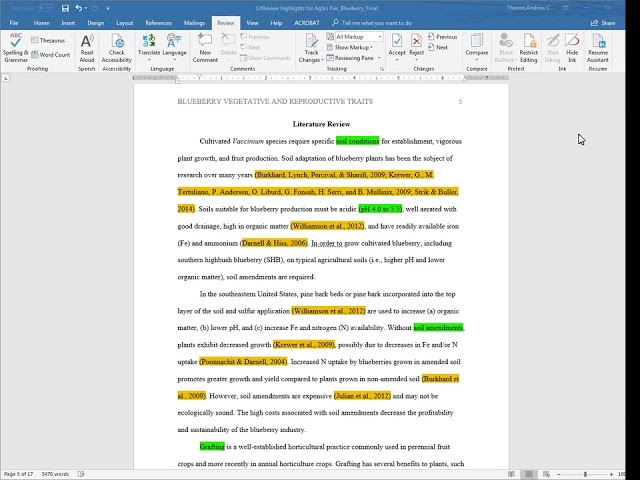Screen dimensions: 640x480
Task: Click the 'Williamson et al., 2012' citation after organic matter
Action: [x=327, y=226]
